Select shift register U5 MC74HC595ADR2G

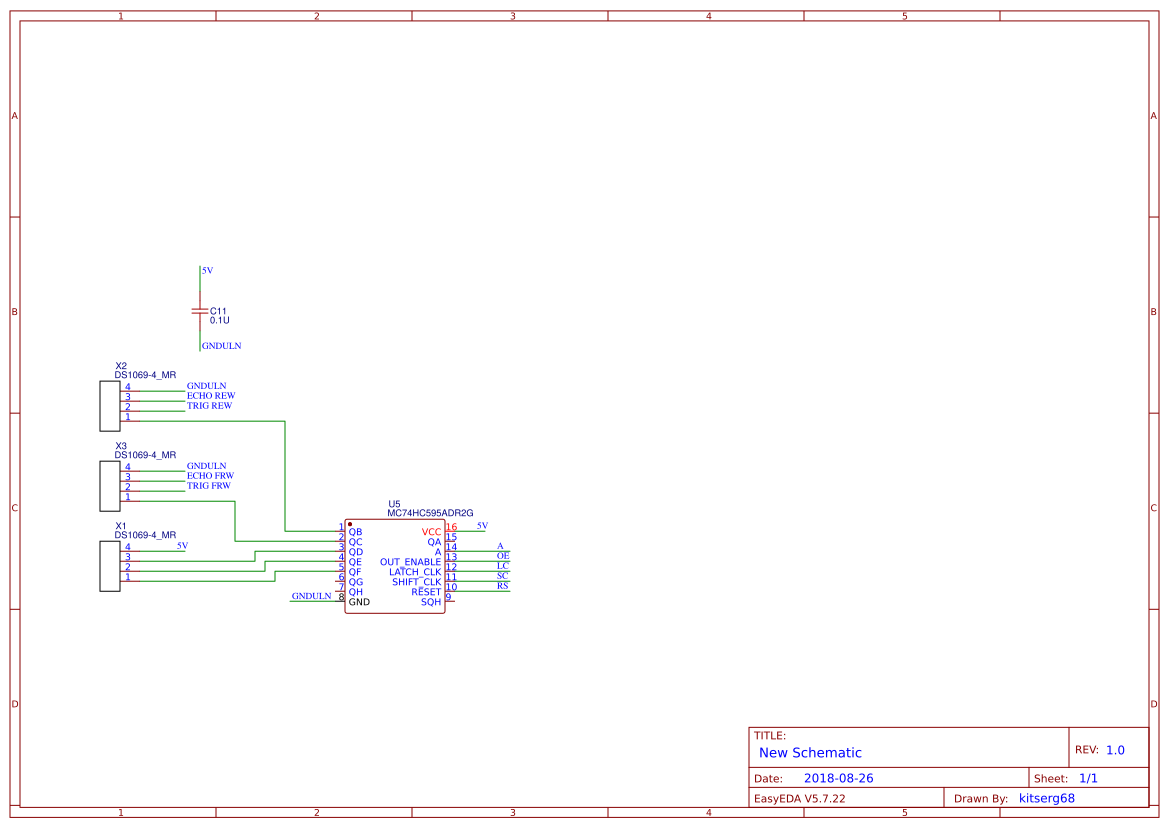click(x=395, y=565)
